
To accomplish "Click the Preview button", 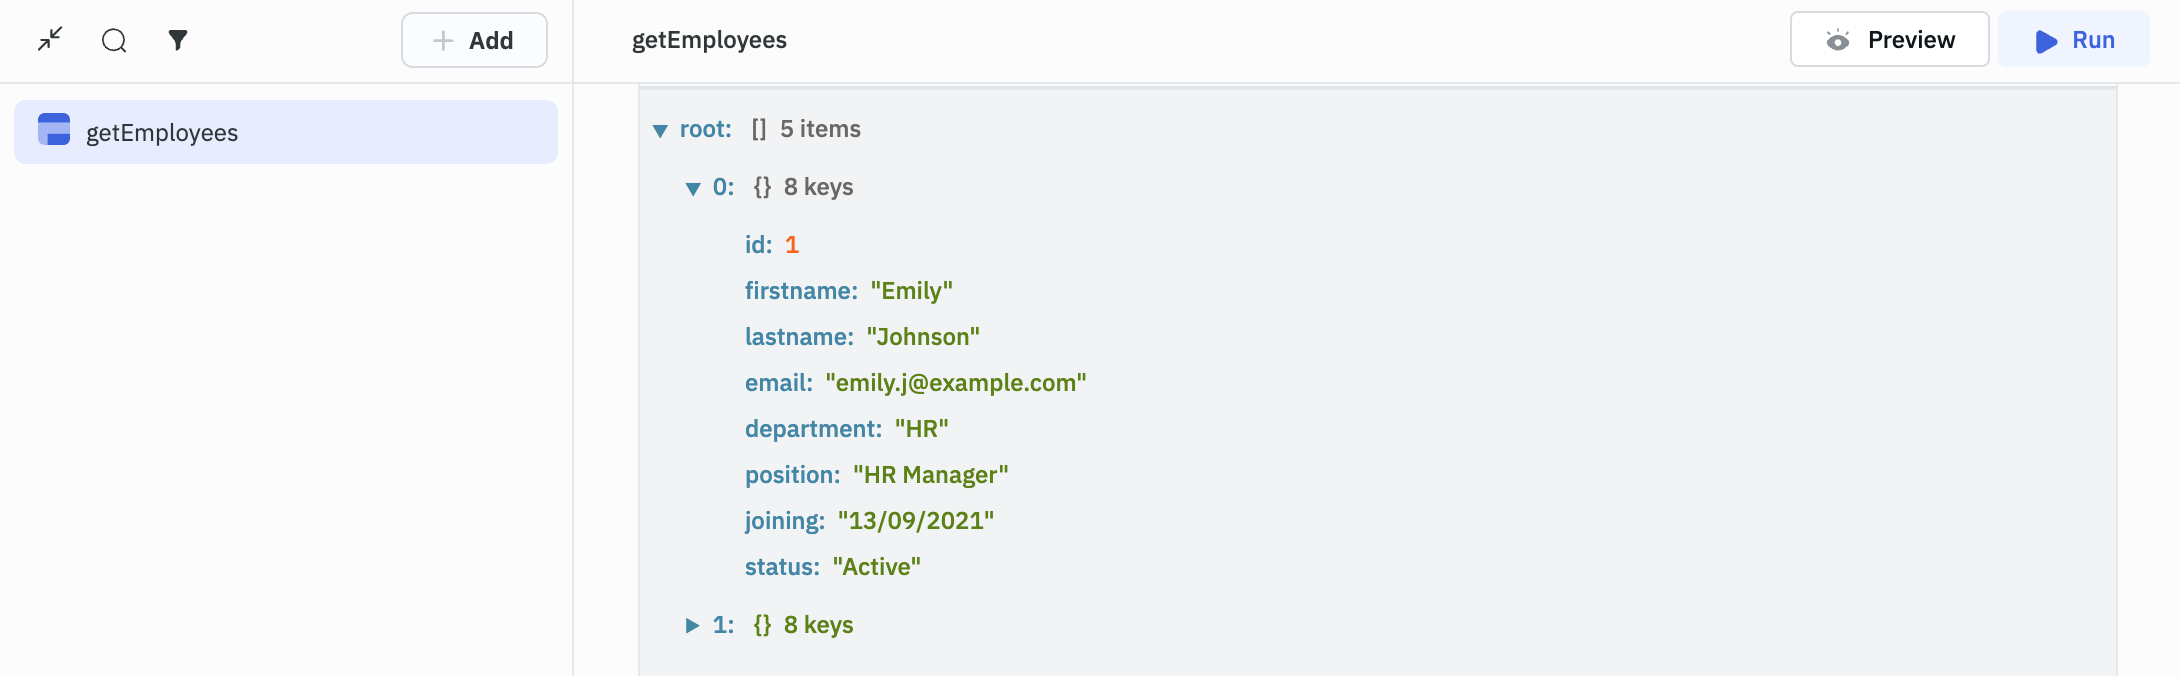I will [x=1889, y=40].
